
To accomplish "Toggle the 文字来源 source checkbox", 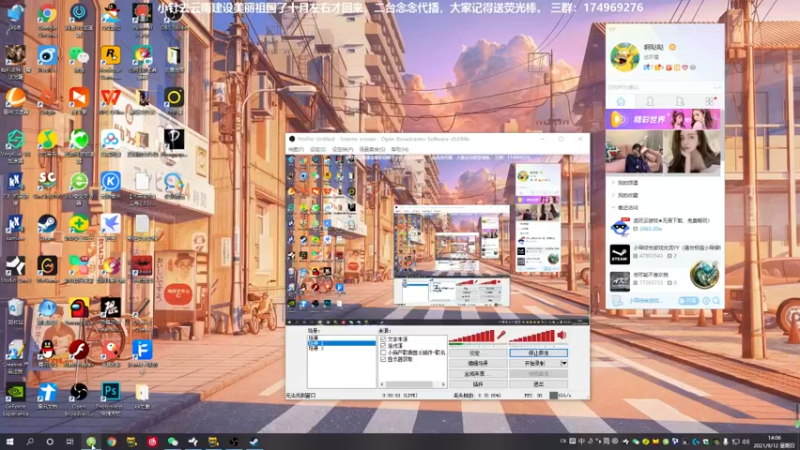I will (383, 339).
